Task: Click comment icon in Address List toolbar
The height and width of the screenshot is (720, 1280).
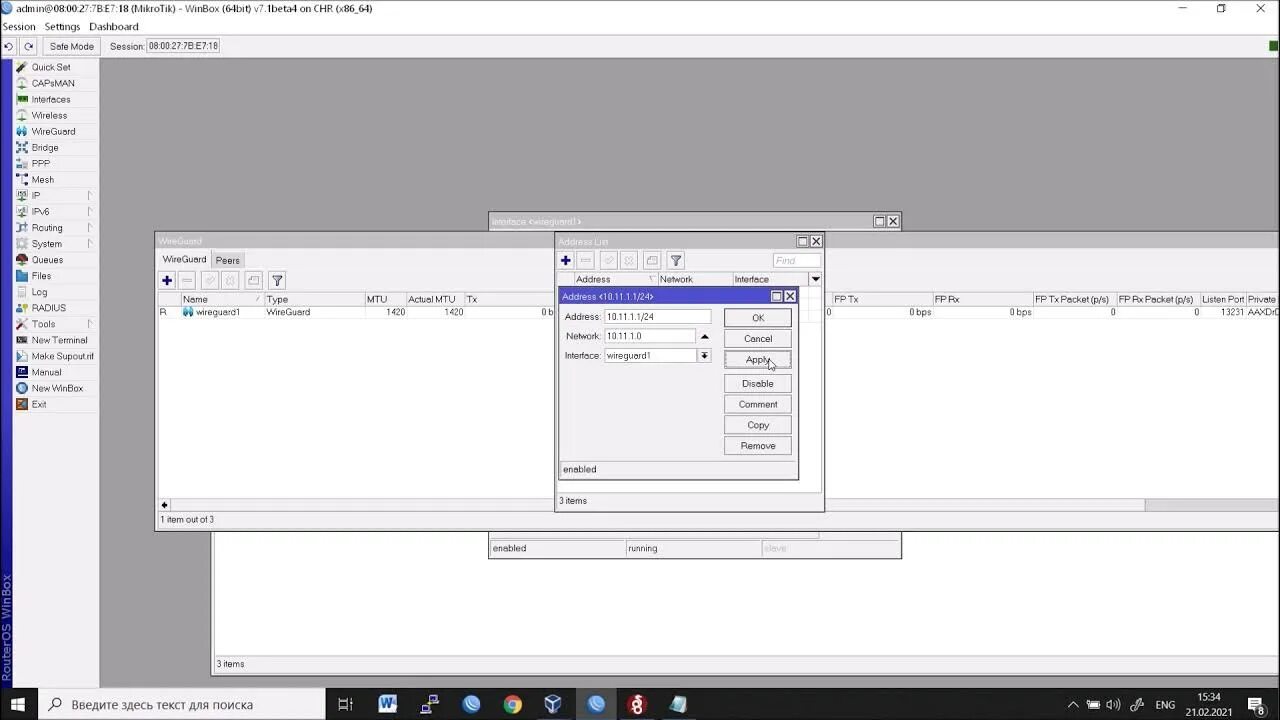Action: tap(652, 260)
